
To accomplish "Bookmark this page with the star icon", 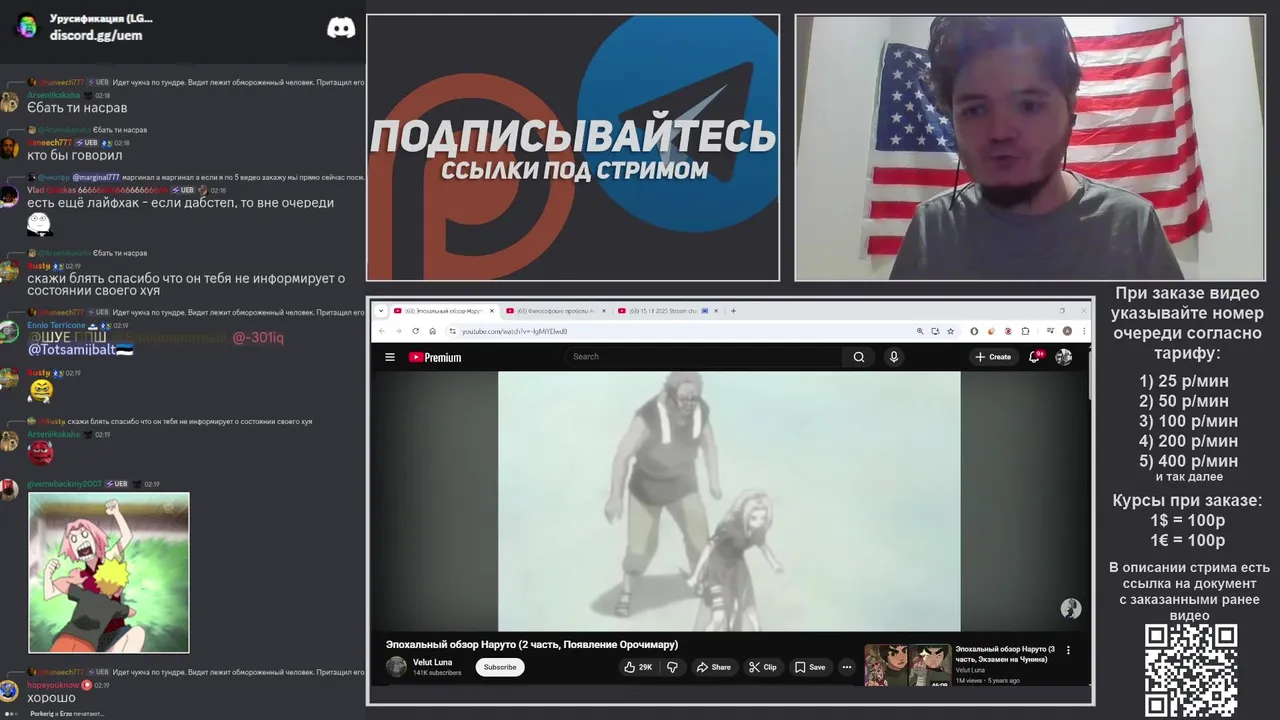I will (x=950, y=331).
